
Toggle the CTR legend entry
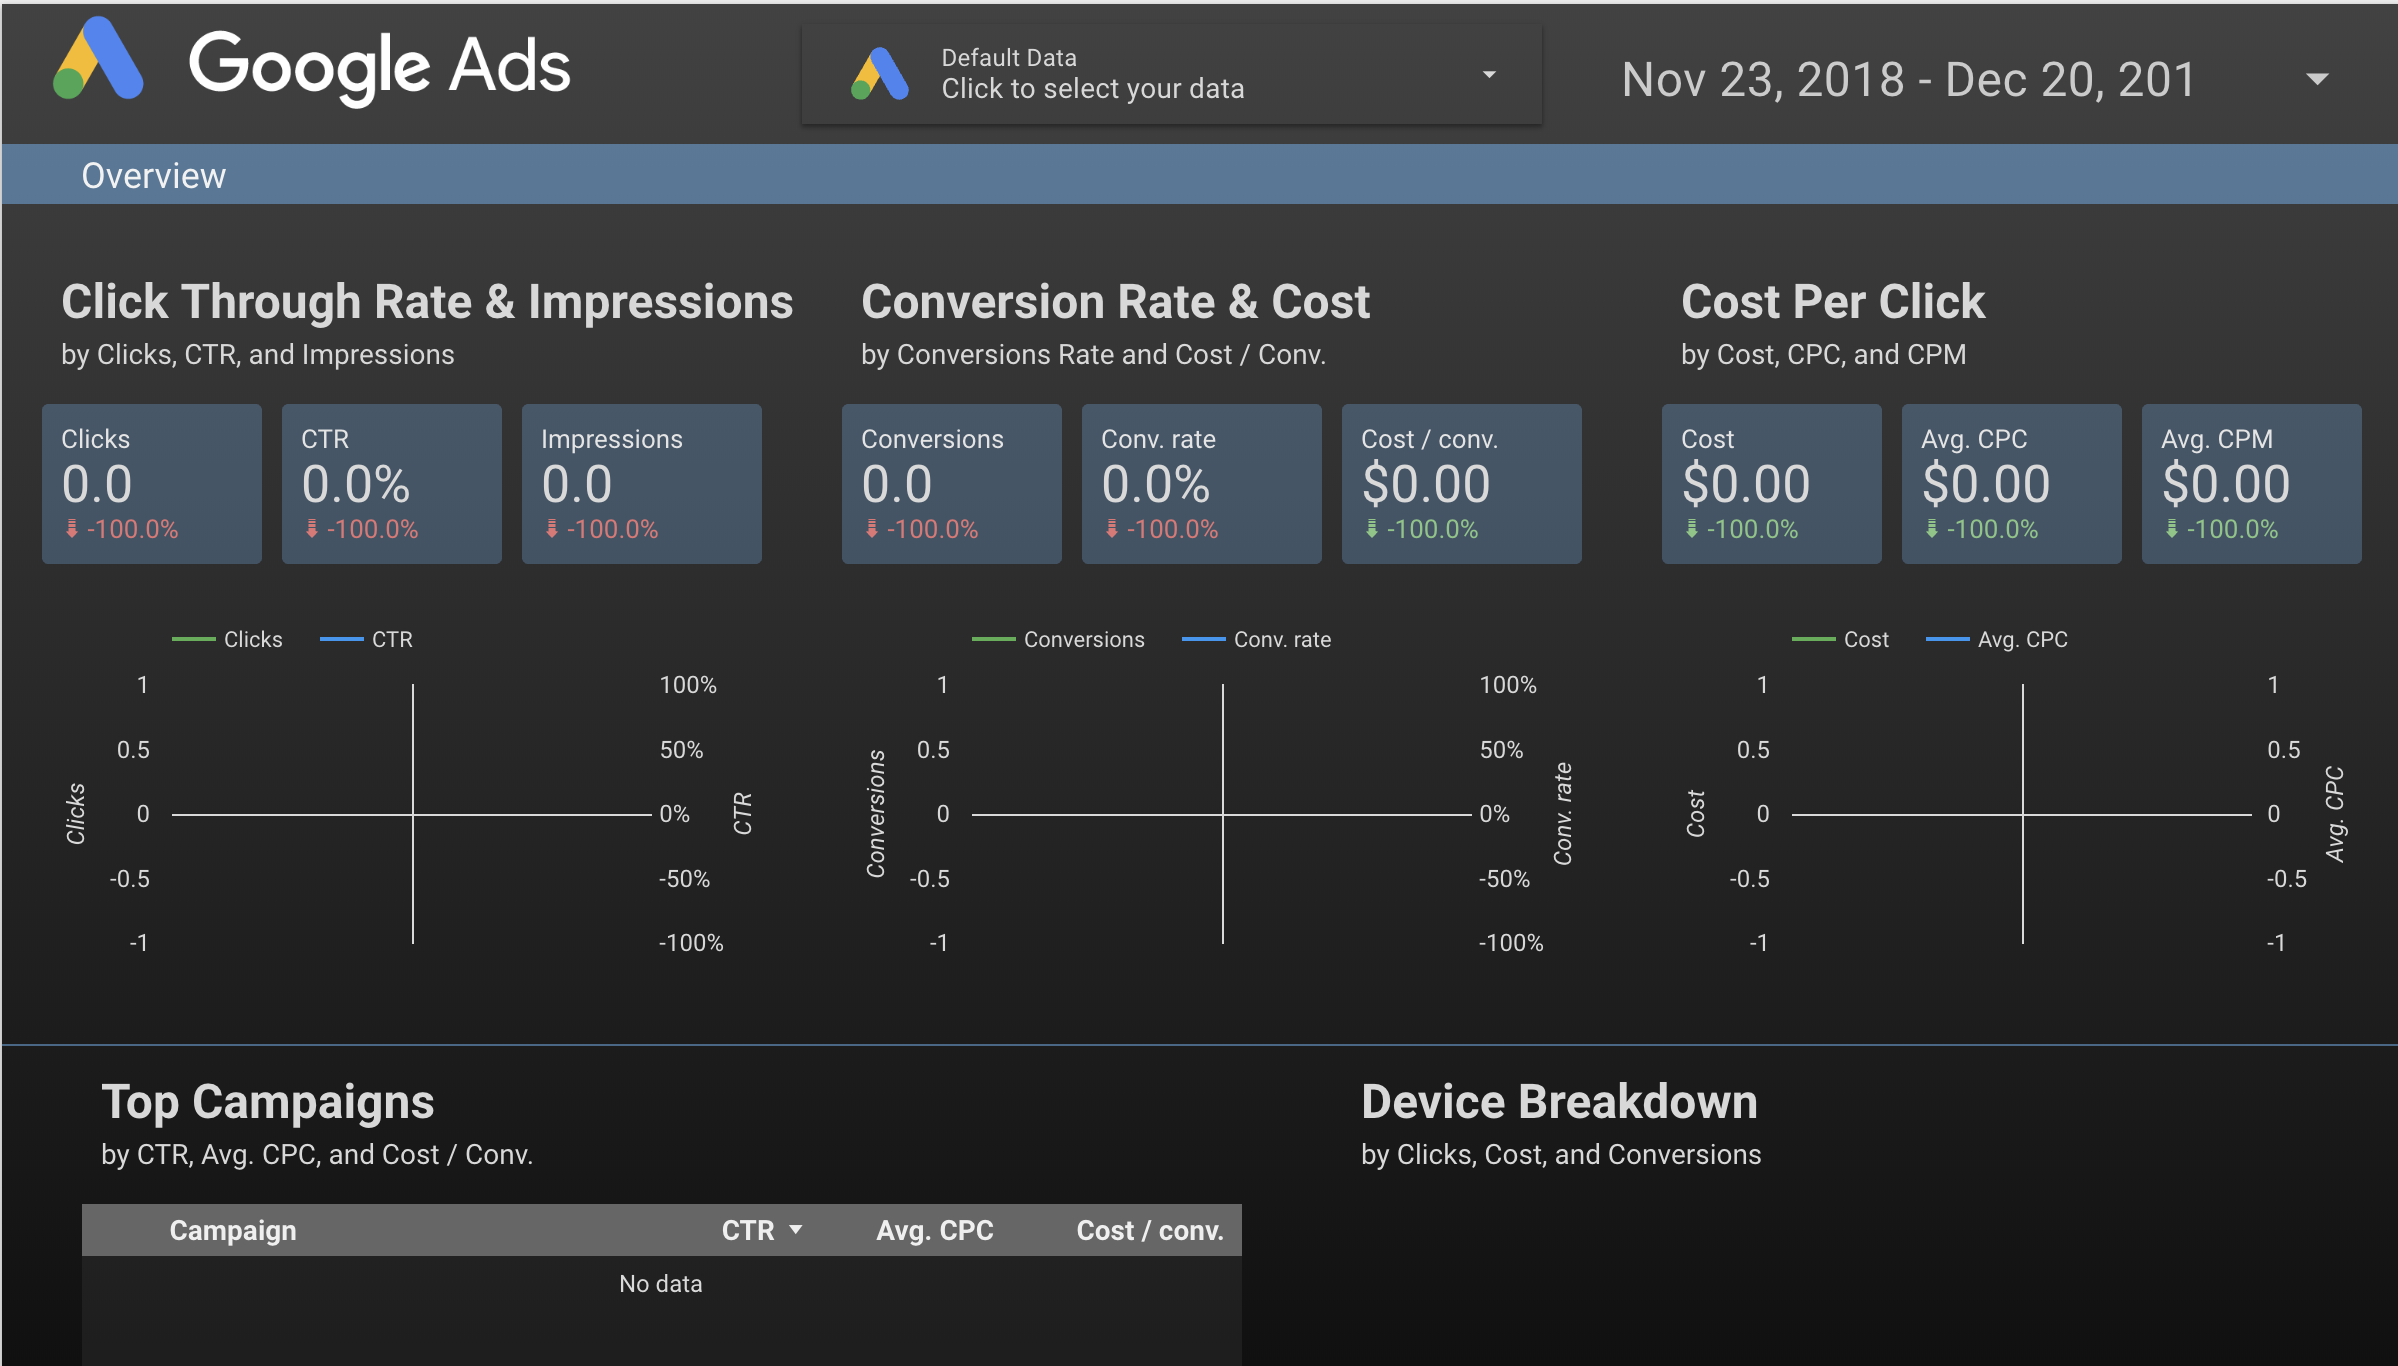click(x=366, y=639)
